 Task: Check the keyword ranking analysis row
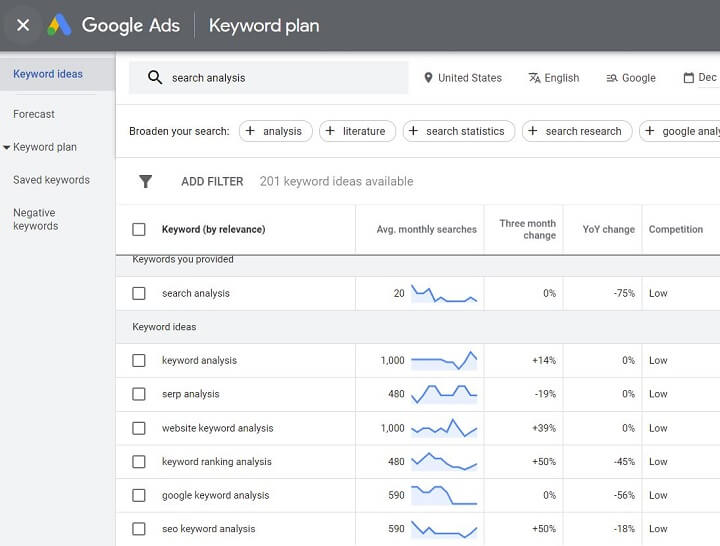click(x=139, y=462)
